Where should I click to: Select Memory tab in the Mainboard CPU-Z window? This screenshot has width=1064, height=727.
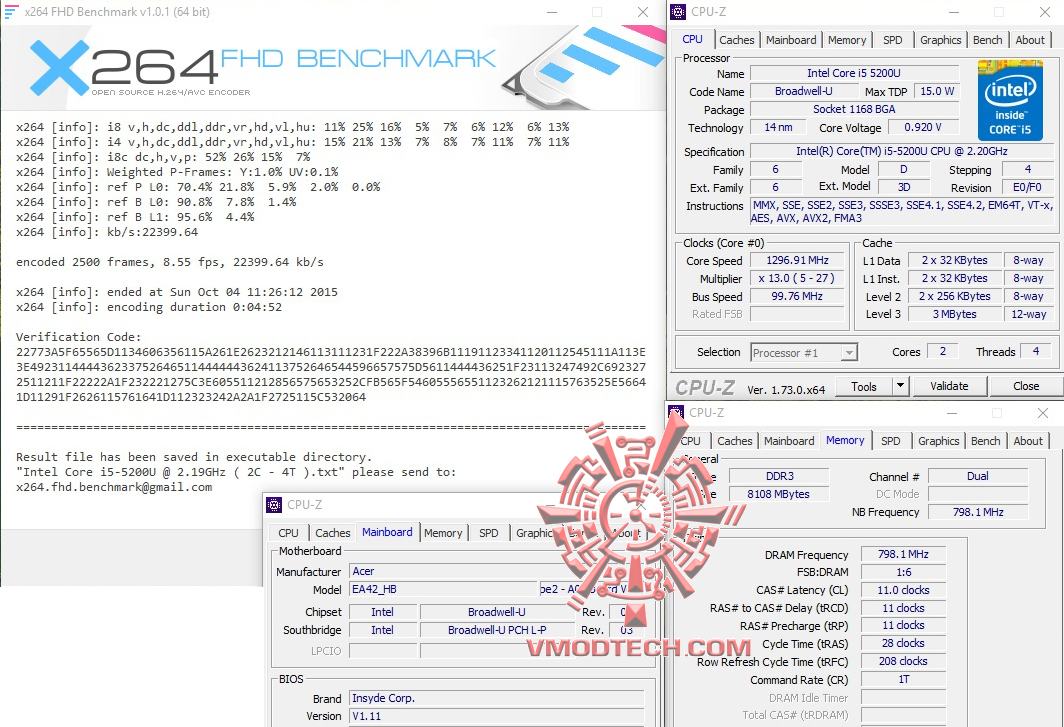443,534
